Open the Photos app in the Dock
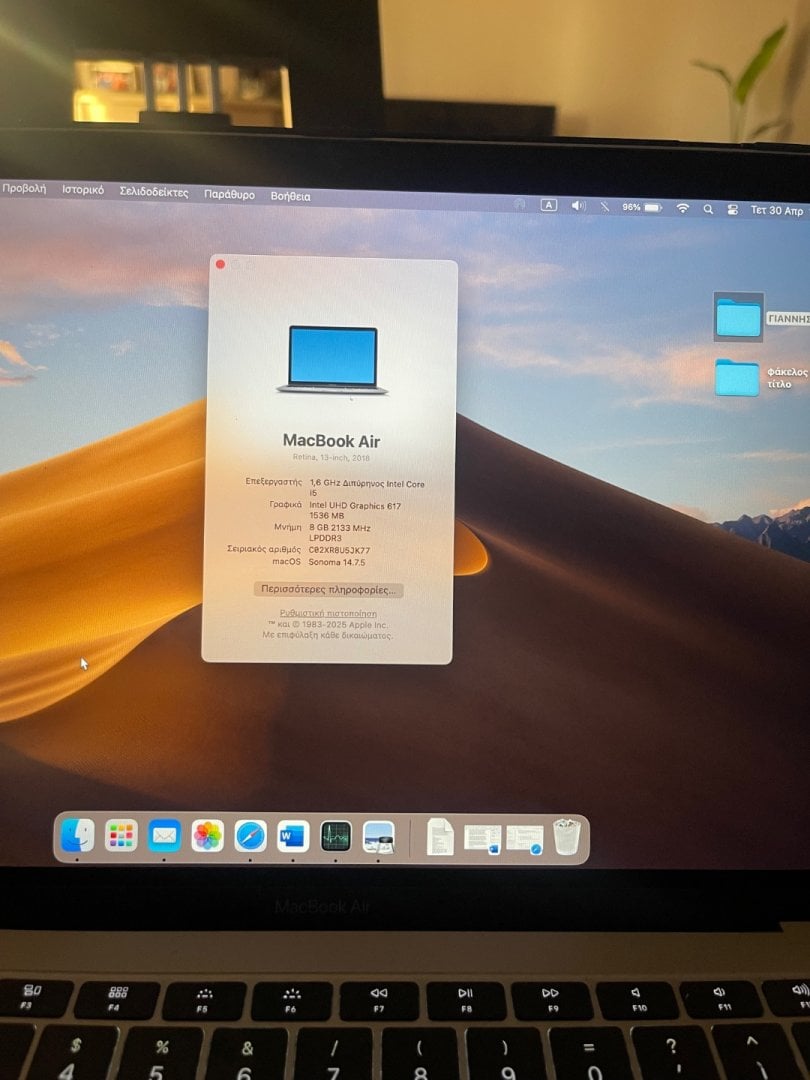The image size is (810, 1080). click(207, 836)
